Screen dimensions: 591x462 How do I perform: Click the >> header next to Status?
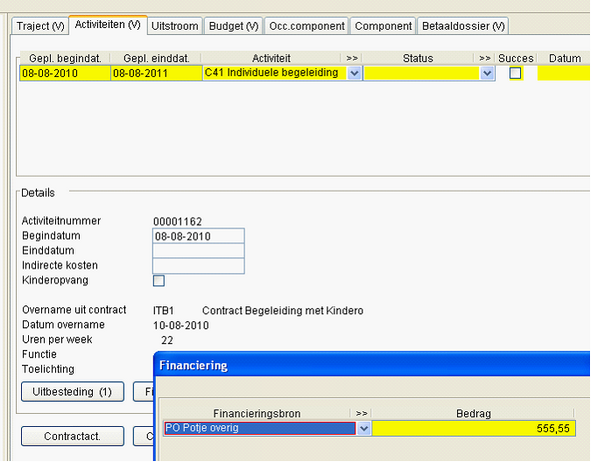click(x=485, y=58)
